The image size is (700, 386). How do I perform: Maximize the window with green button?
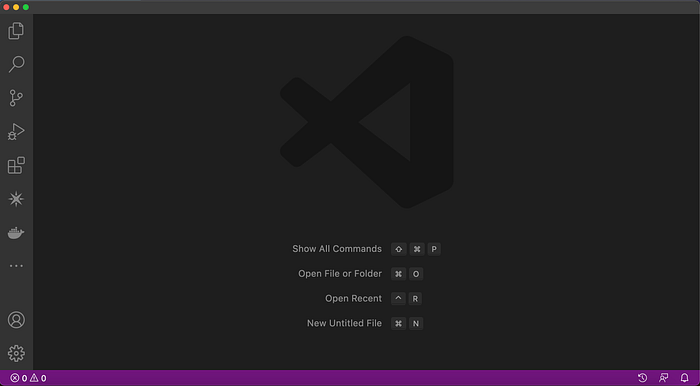point(26,7)
